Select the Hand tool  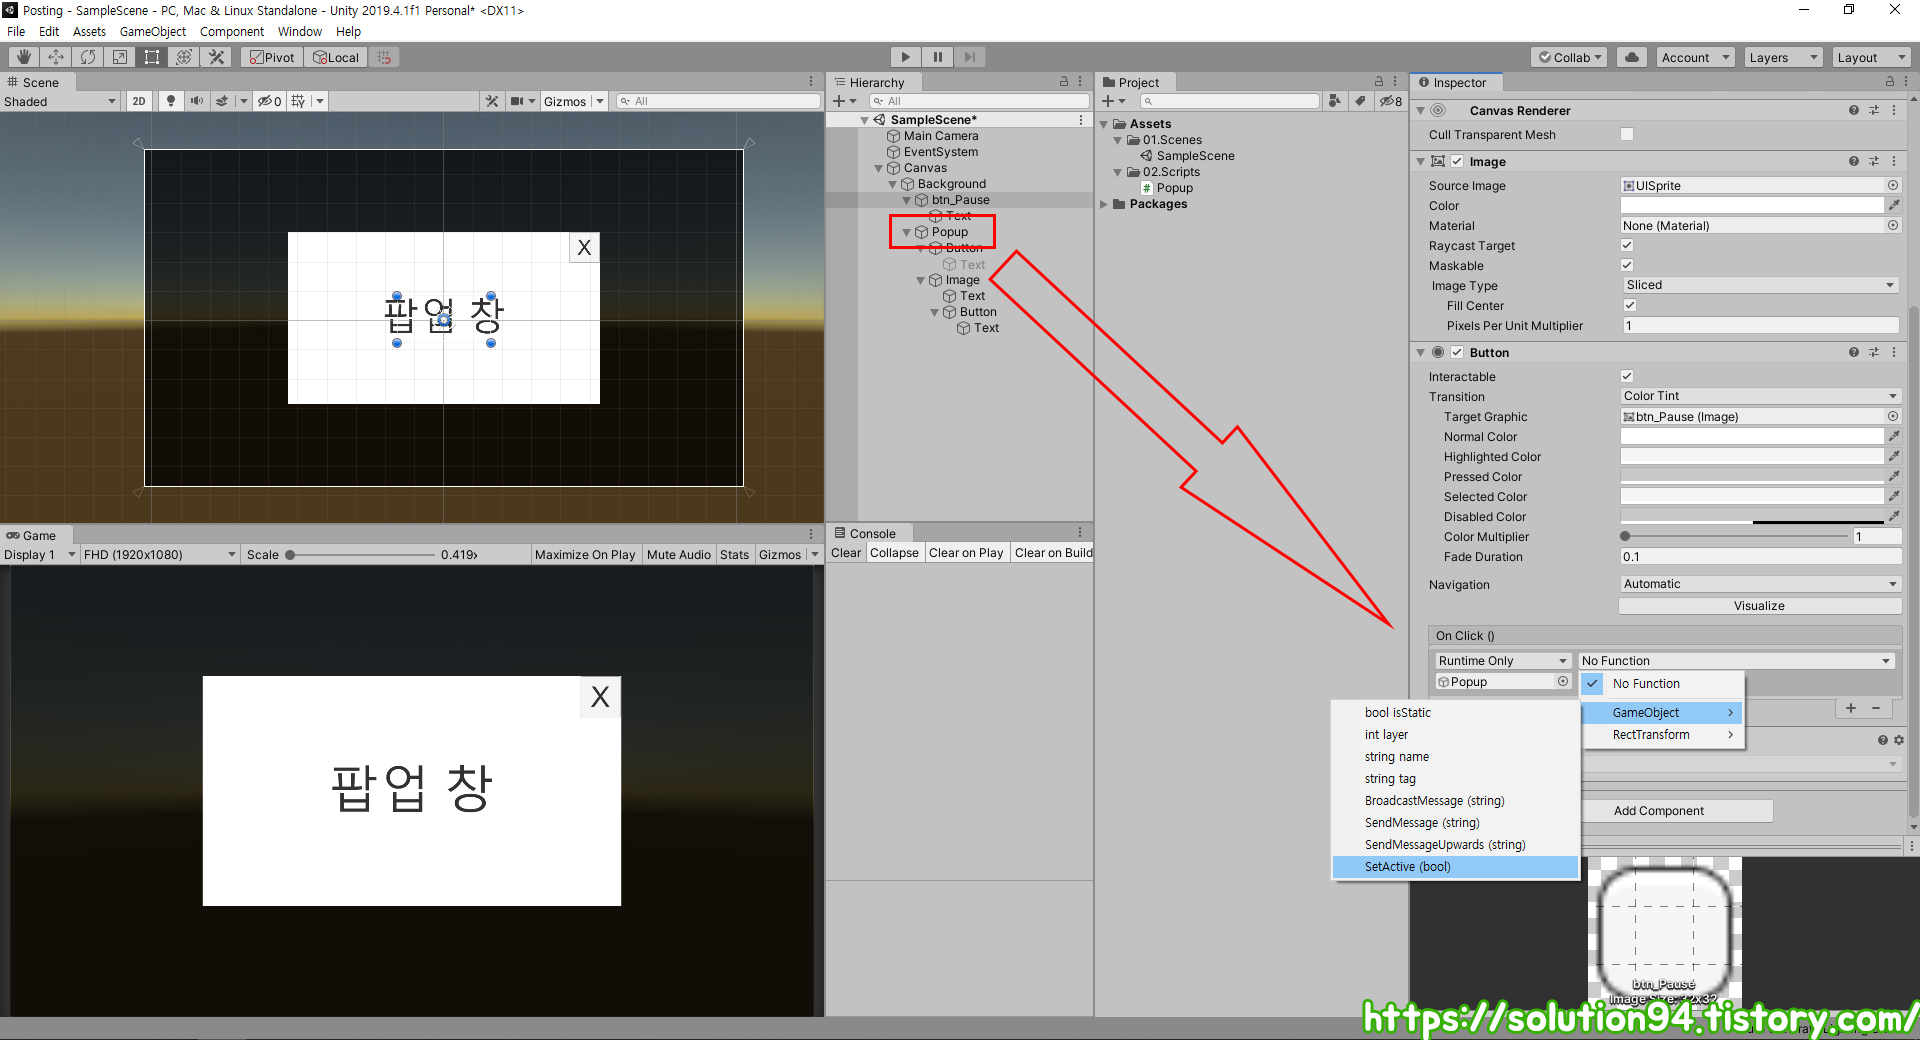23,57
